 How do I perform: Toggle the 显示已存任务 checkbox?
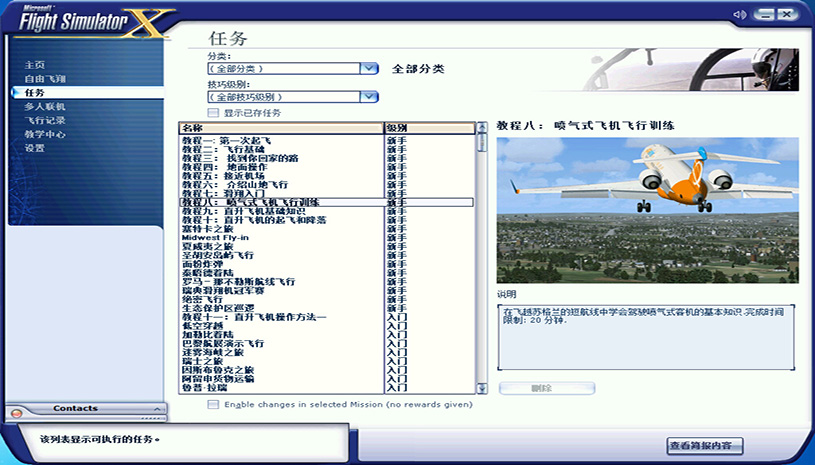(213, 113)
